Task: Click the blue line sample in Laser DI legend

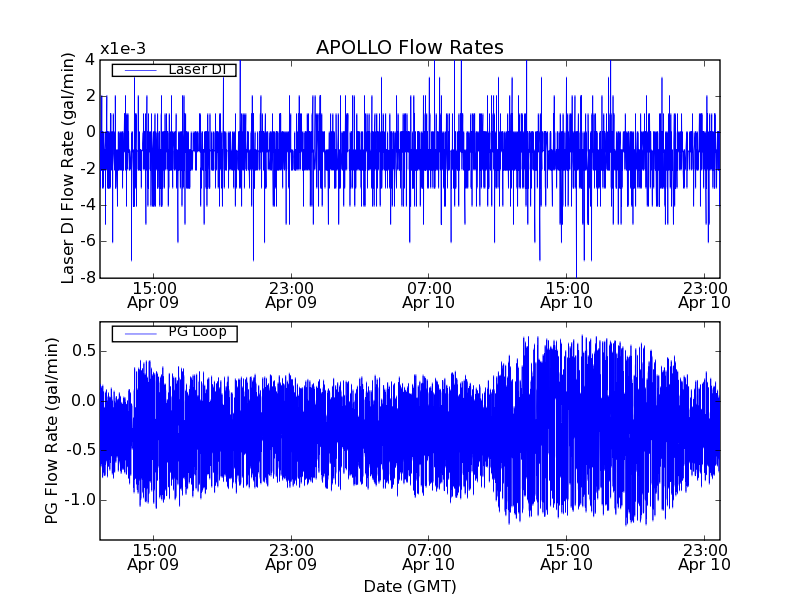Action: pyautogui.click(x=140, y=70)
